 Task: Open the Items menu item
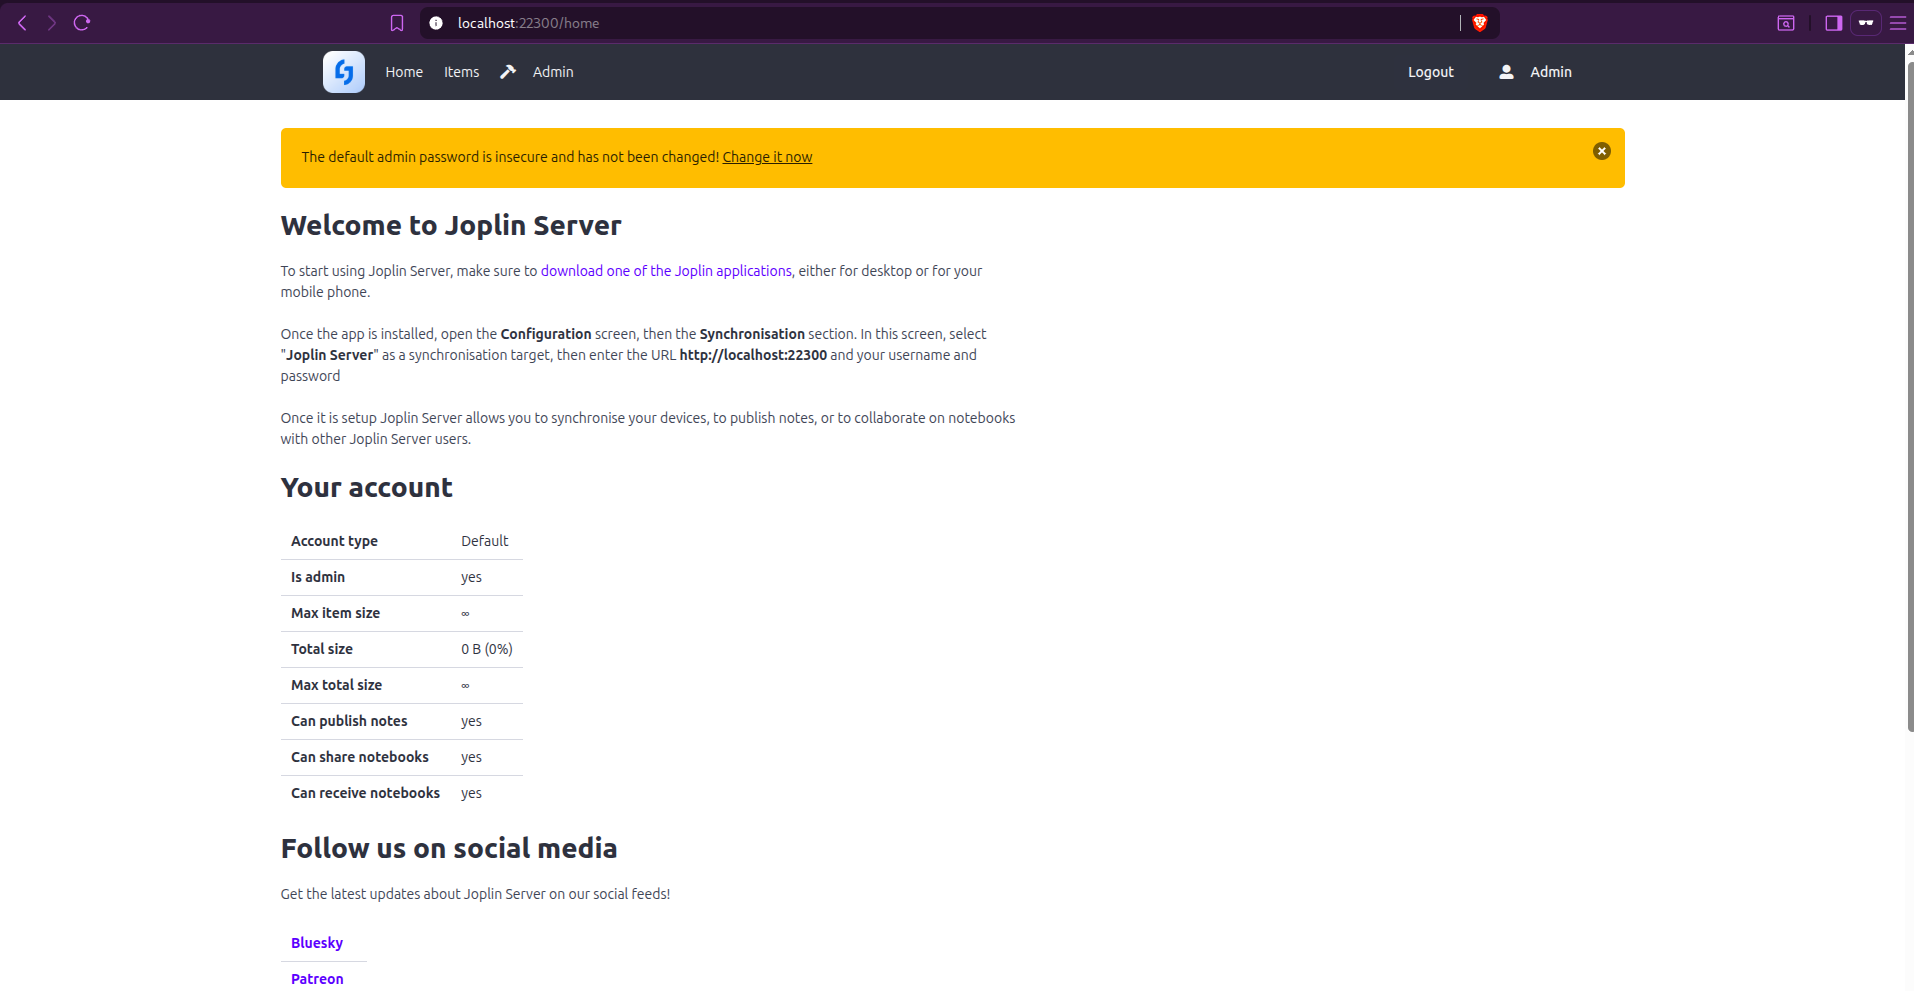[x=462, y=72]
